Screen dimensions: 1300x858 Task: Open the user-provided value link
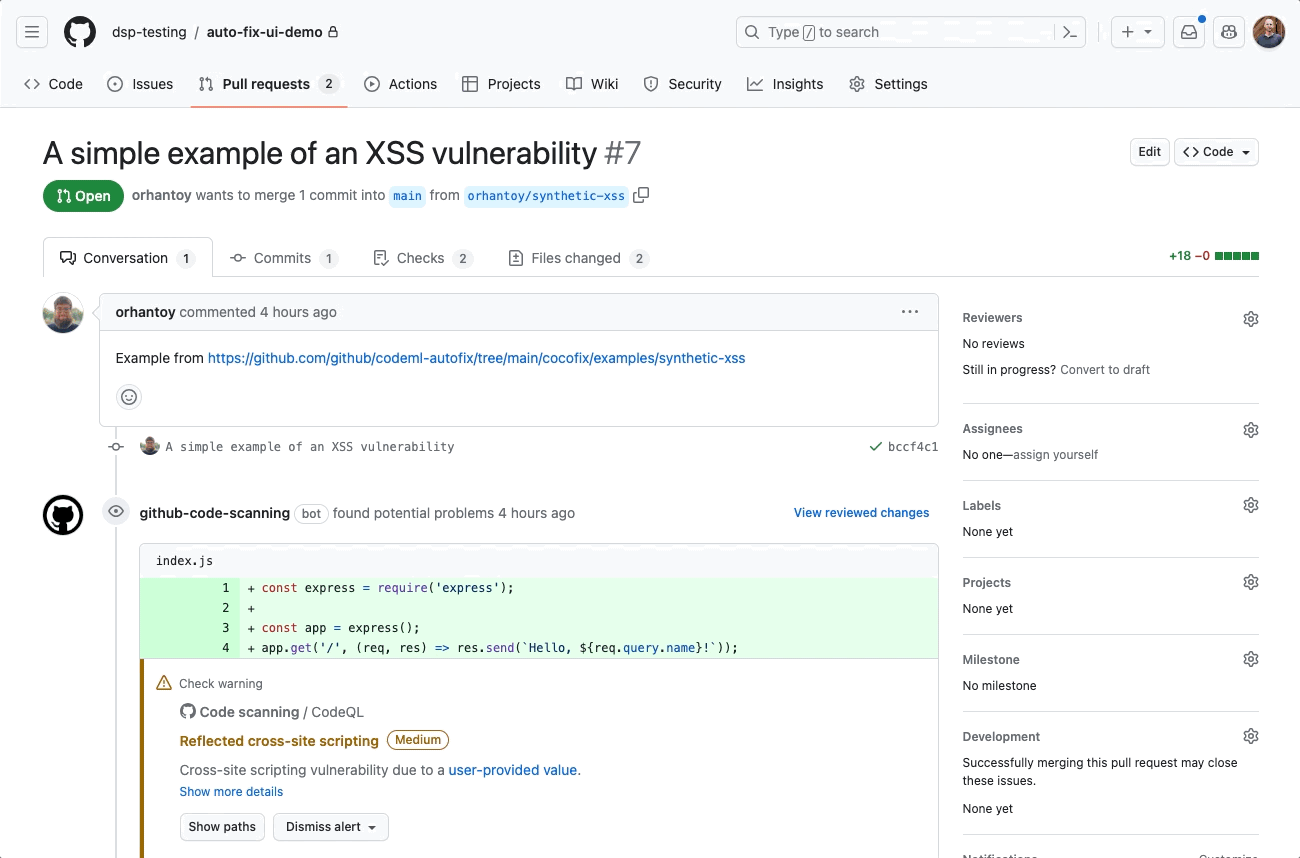[512, 770]
